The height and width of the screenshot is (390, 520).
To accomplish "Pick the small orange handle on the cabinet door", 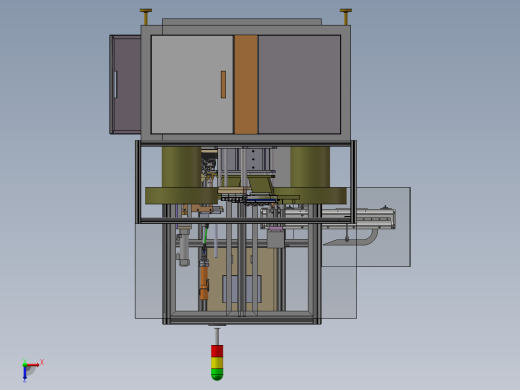I will (223, 84).
